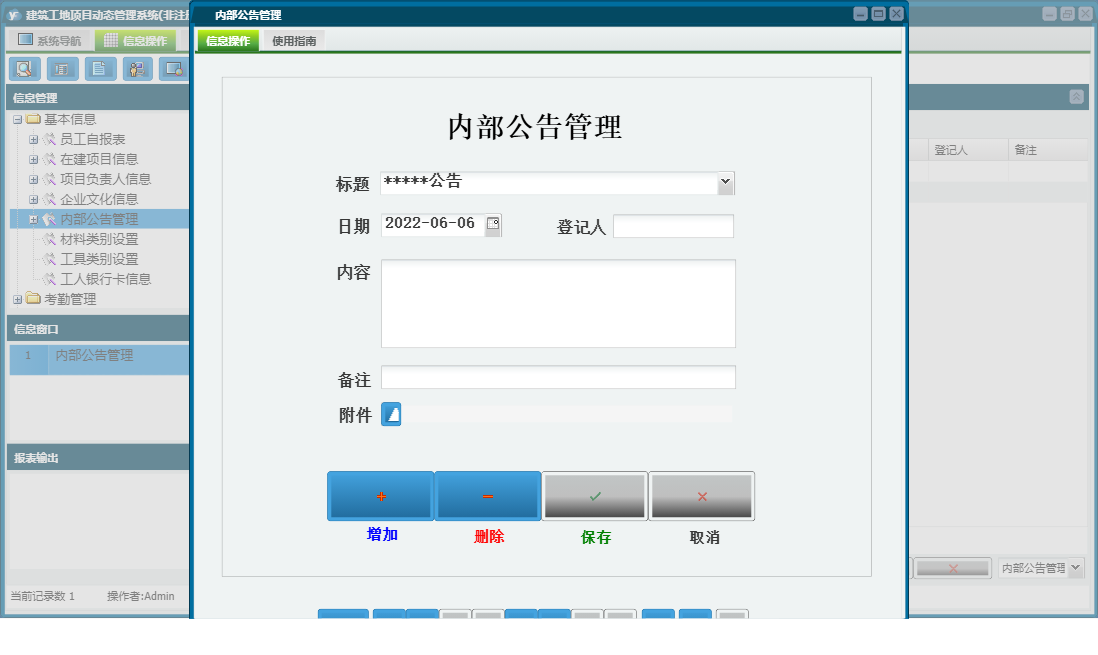Collapse the panel using the caret icon near 备注 column

(x=1075, y=96)
